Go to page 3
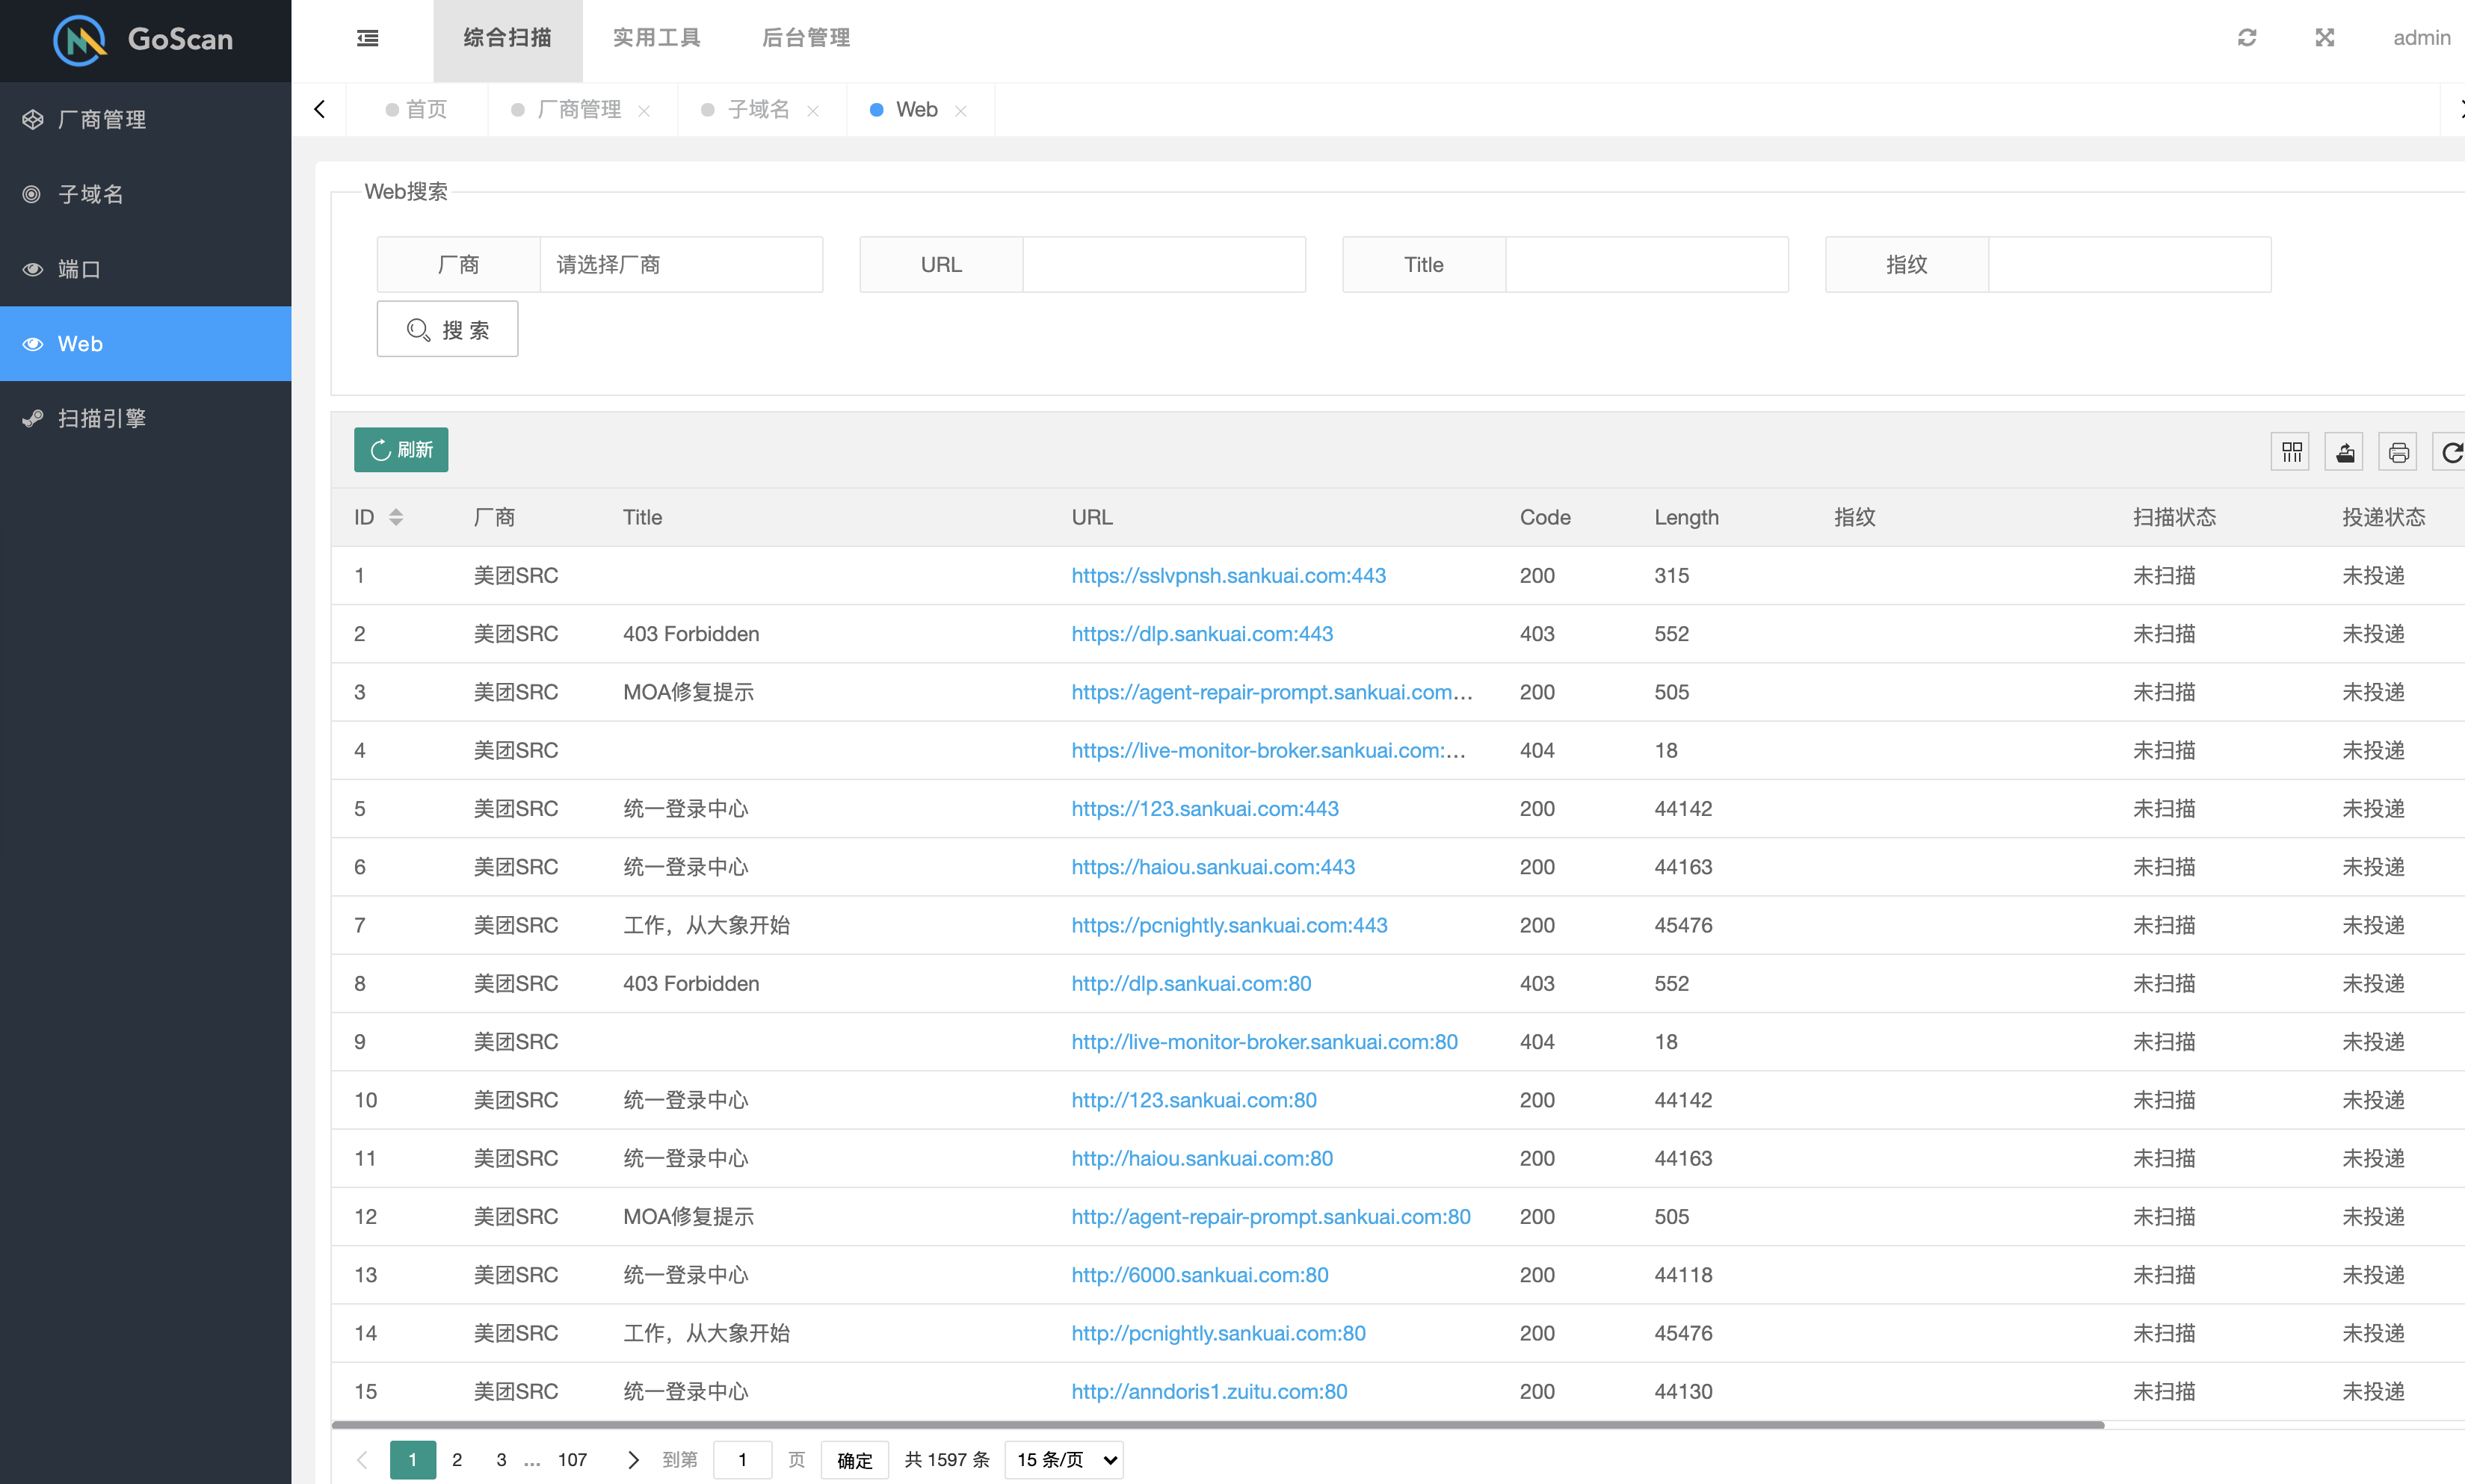 [501, 1459]
